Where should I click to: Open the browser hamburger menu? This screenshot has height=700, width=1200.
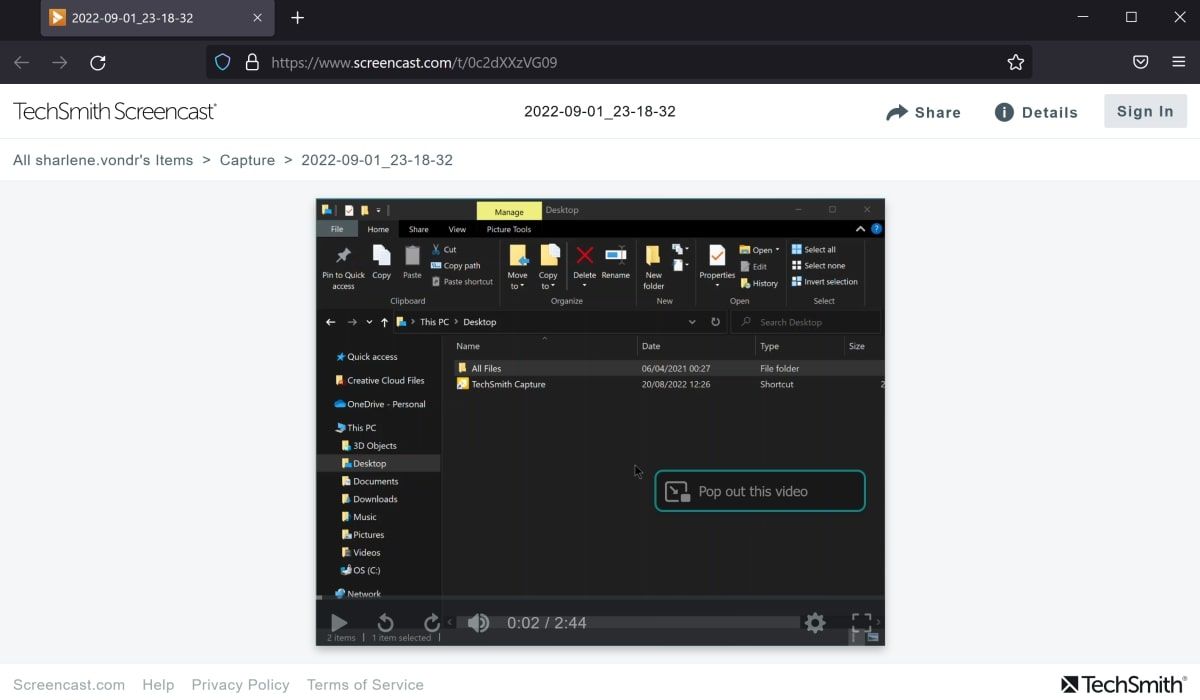[x=1178, y=62]
